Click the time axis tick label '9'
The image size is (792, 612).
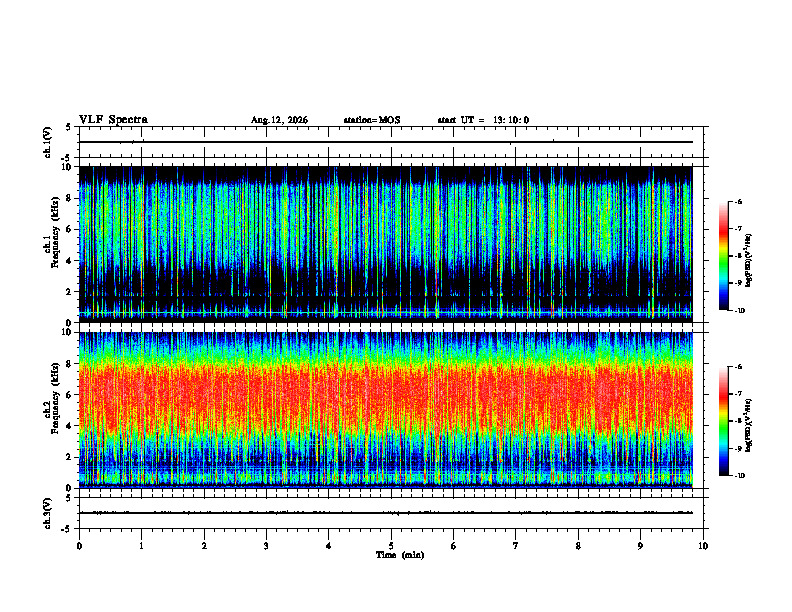click(640, 546)
